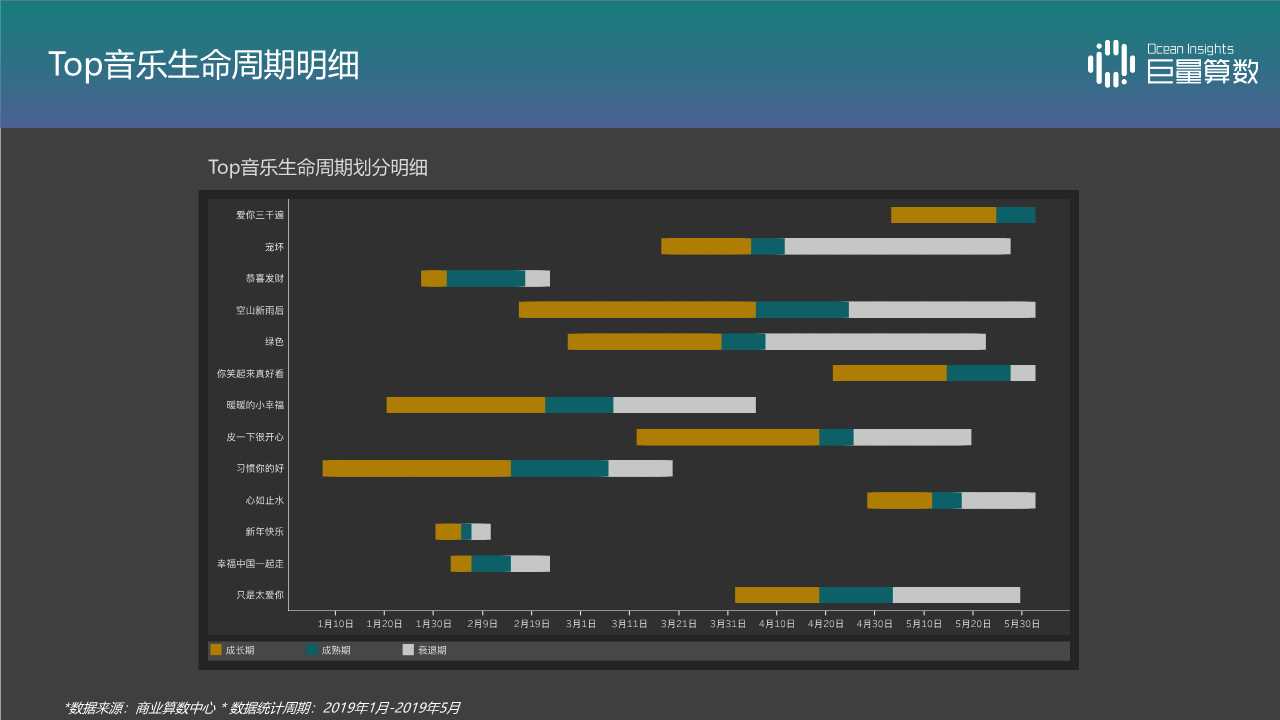
Task: Click the 心如止水 row label
Action: tap(265, 500)
